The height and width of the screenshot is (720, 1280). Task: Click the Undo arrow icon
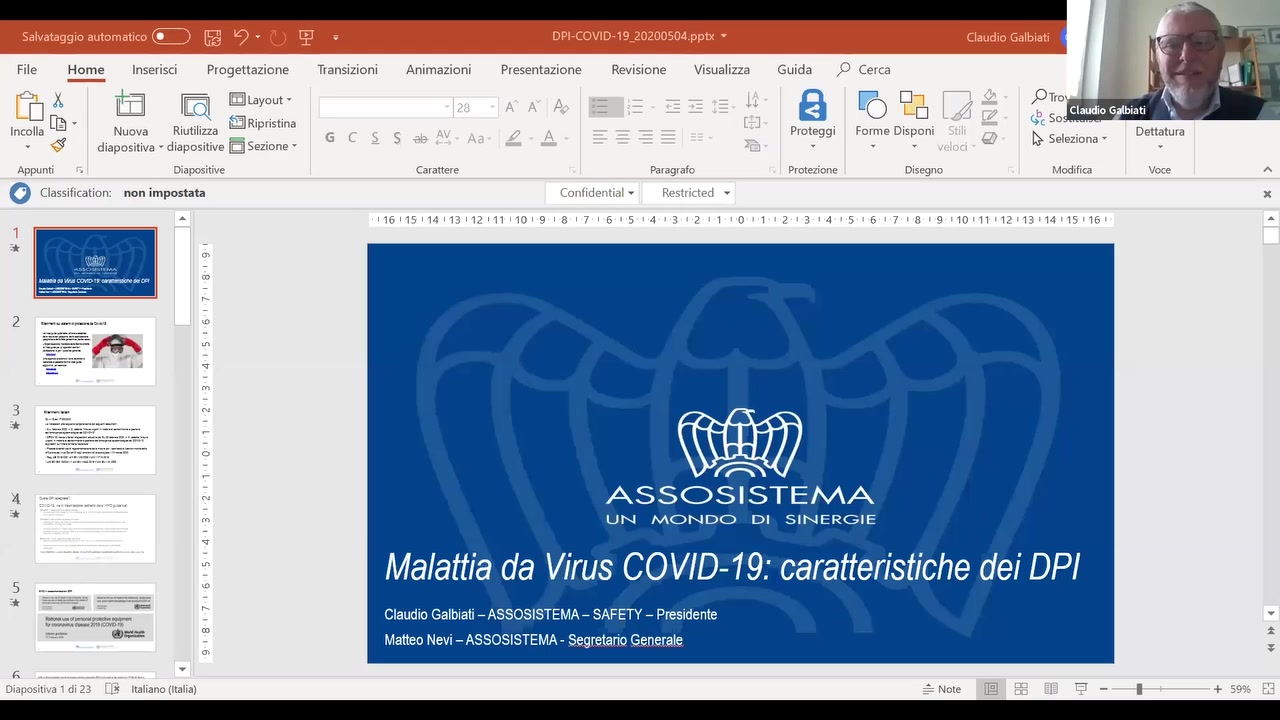coord(241,37)
